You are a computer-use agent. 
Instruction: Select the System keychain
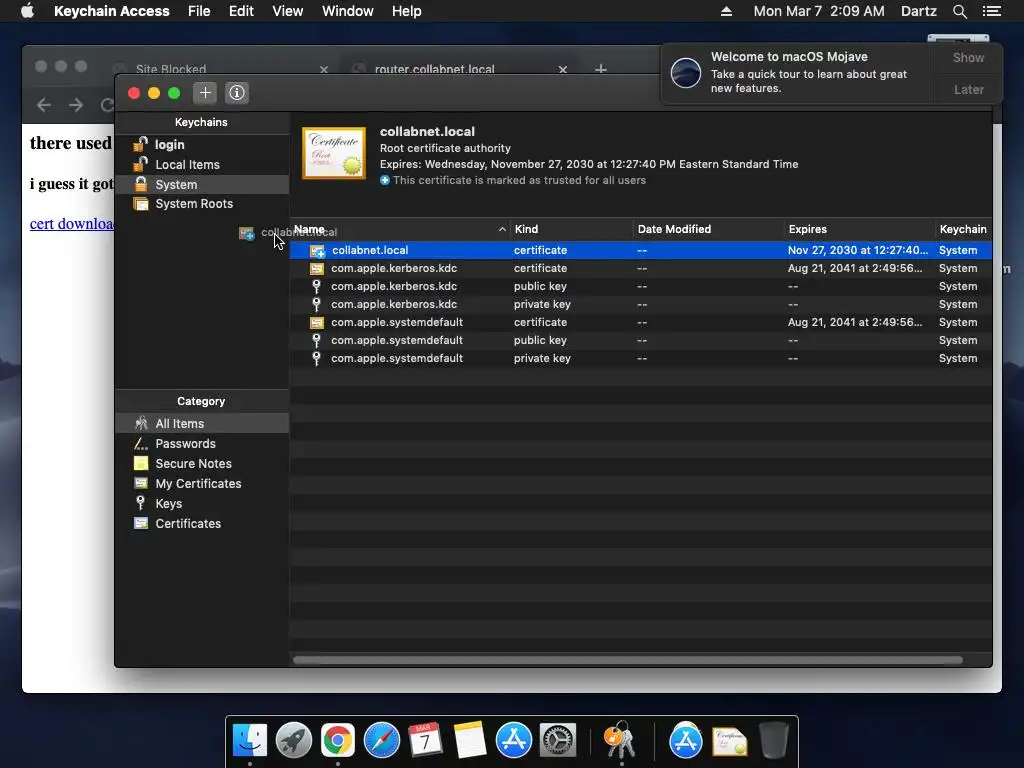click(x=202, y=184)
